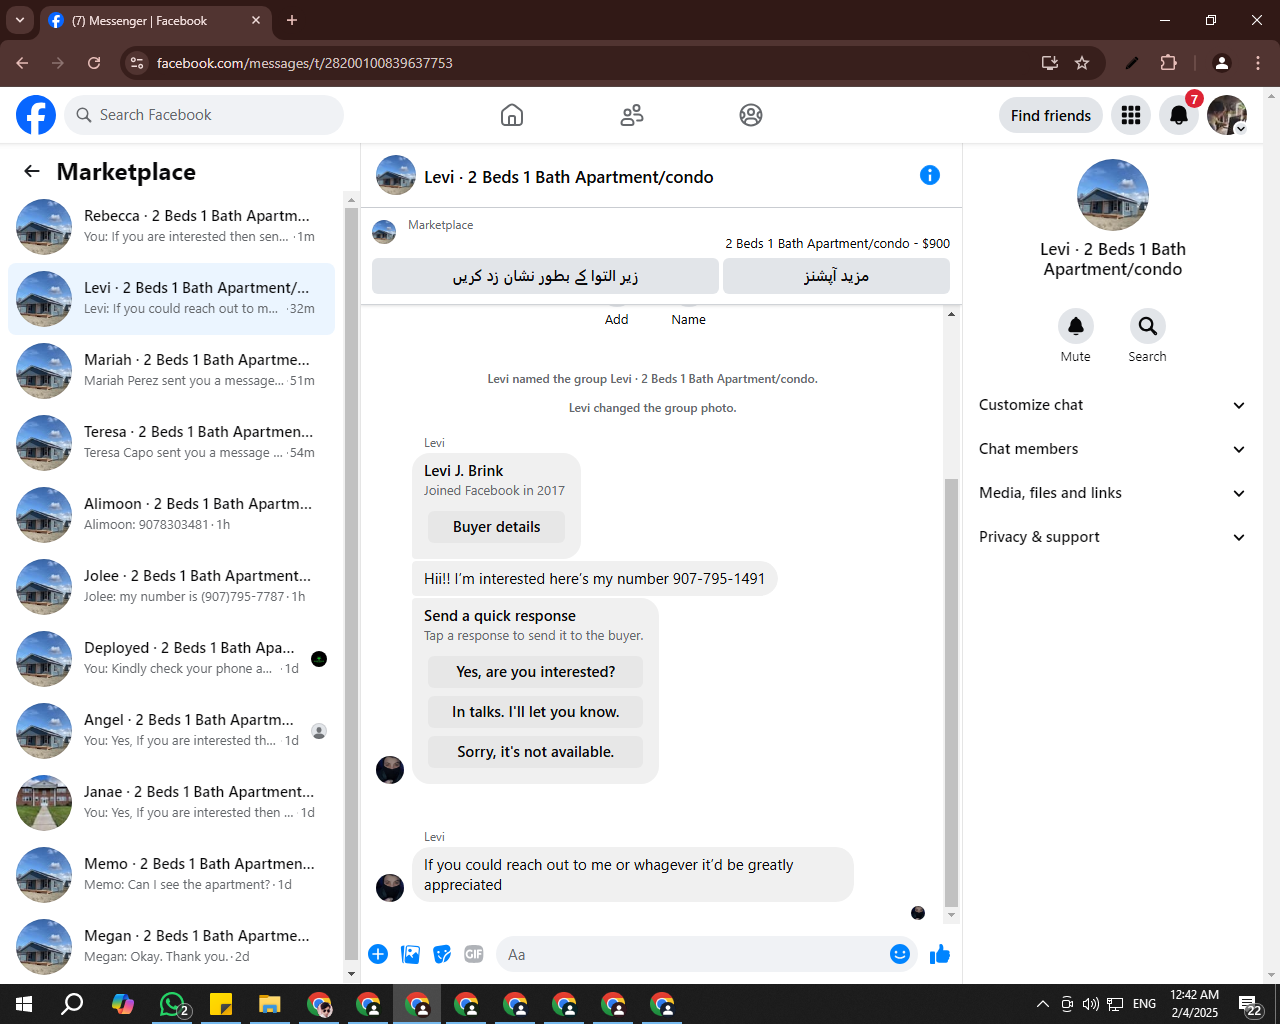This screenshot has width=1280, height=1024.
Task: Open notifications bell with 7 alerts
Action: pyautogui.click(x=1179, y=115)
